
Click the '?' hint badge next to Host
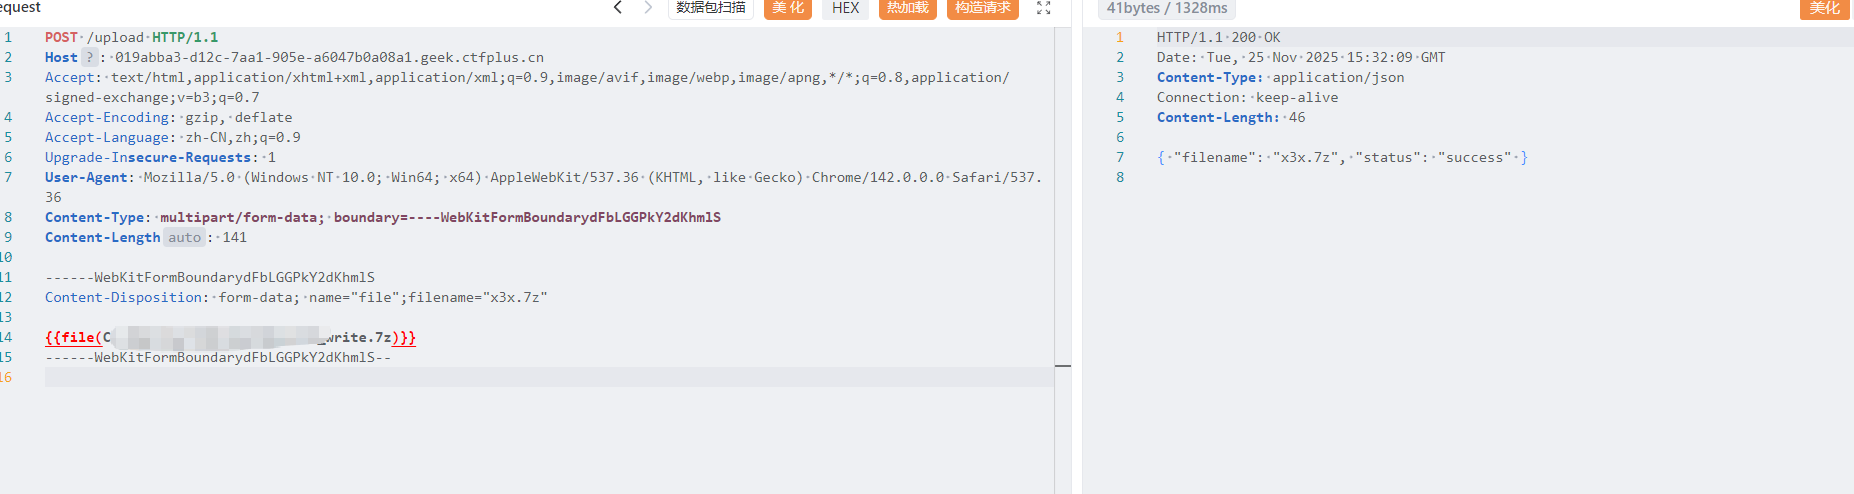89,57
